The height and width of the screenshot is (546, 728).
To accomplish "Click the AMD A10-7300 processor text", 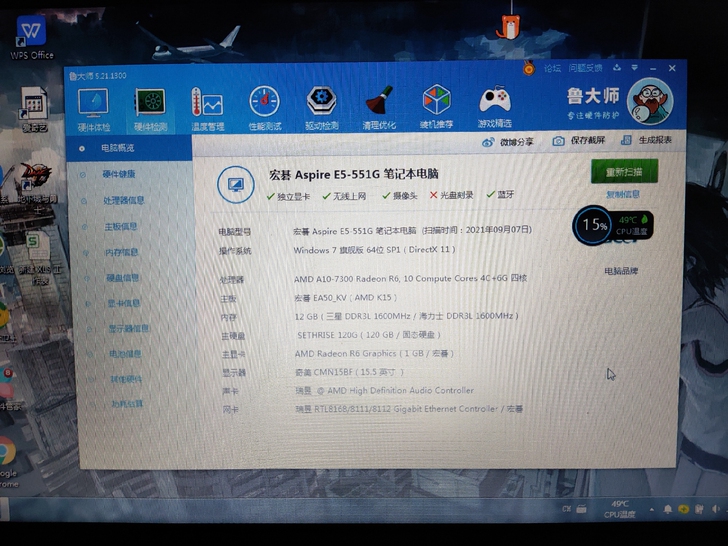I will point(410,279).
